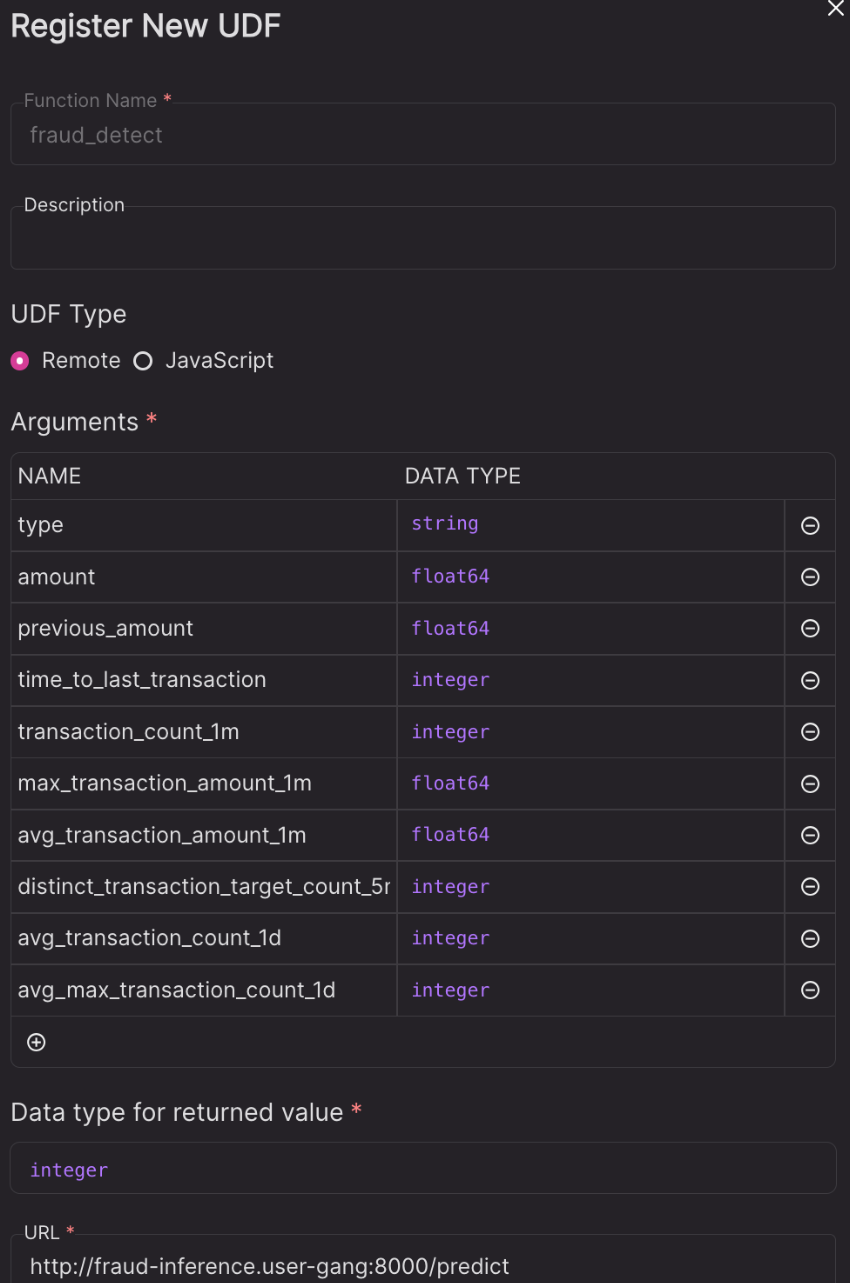Remove the "avg_transaction_amount_1m" argument
The height and width of the screenshot is (1284, 850).
810,834
